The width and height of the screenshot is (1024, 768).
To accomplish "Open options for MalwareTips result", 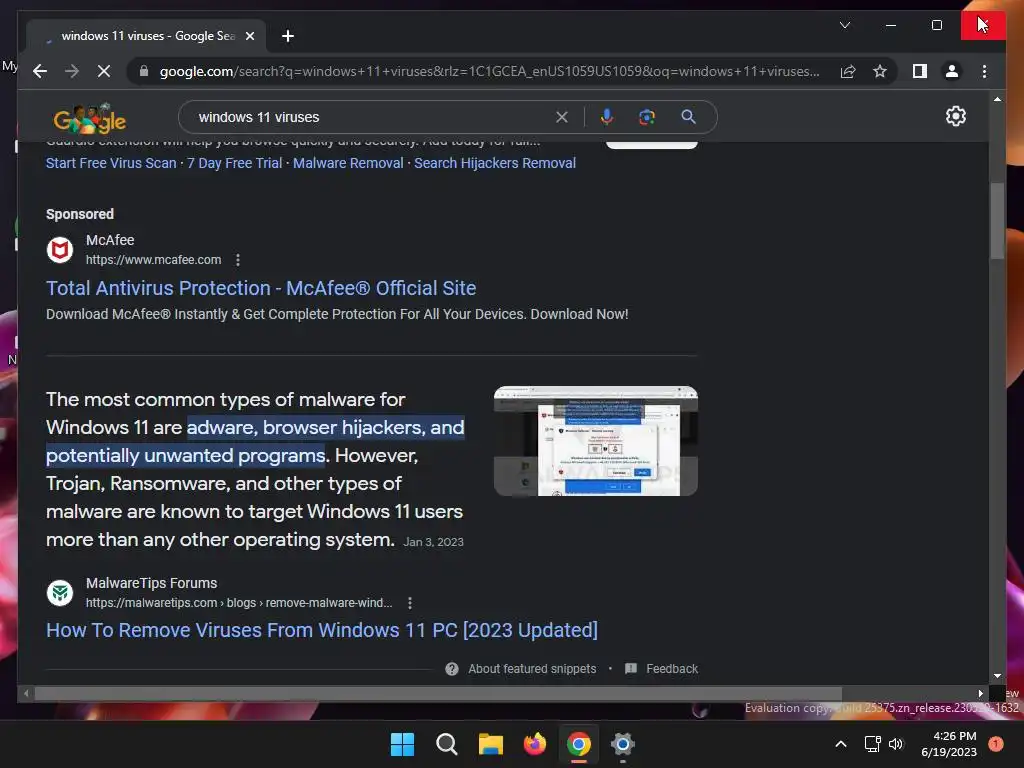I will coord(409,603).
